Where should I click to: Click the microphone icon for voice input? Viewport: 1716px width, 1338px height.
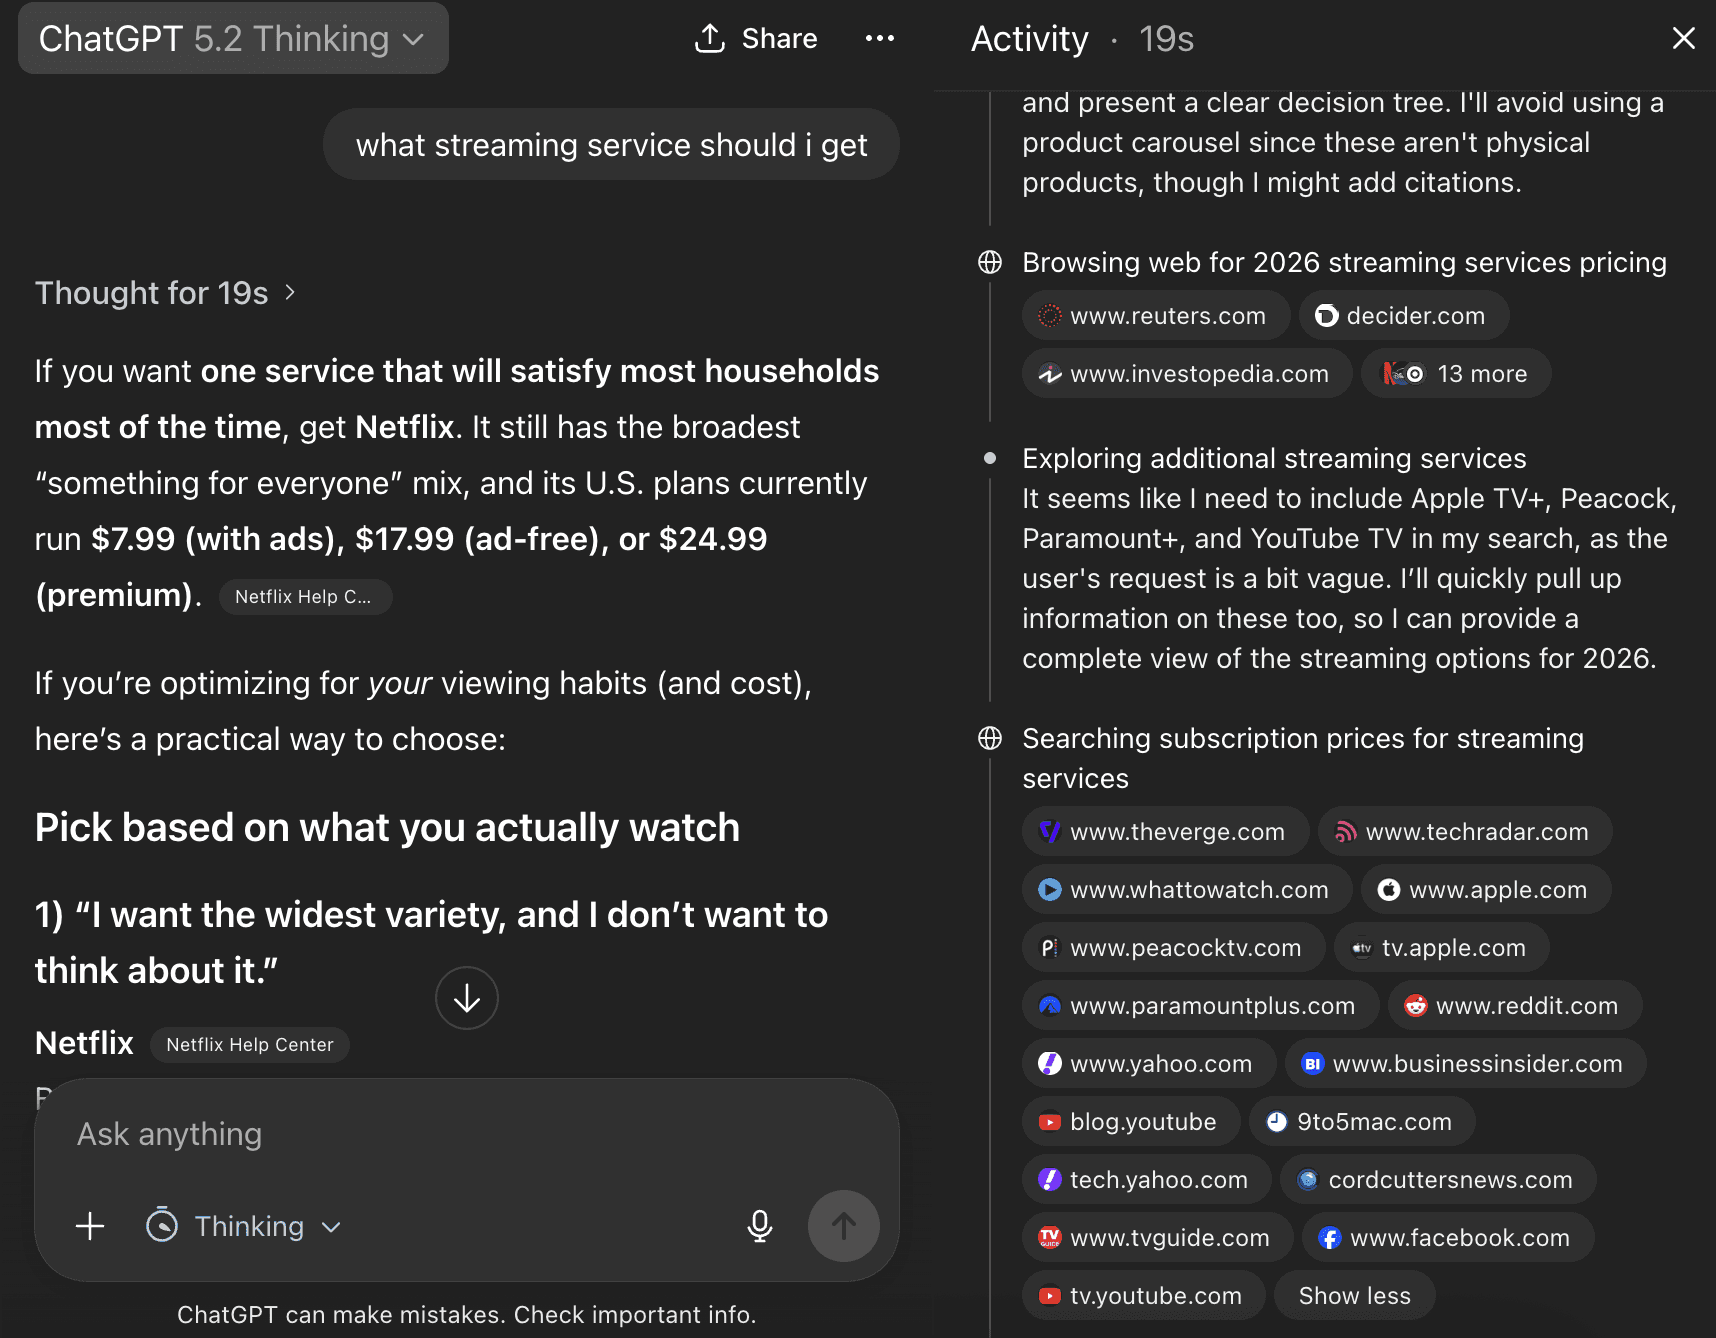point(760,1226)
